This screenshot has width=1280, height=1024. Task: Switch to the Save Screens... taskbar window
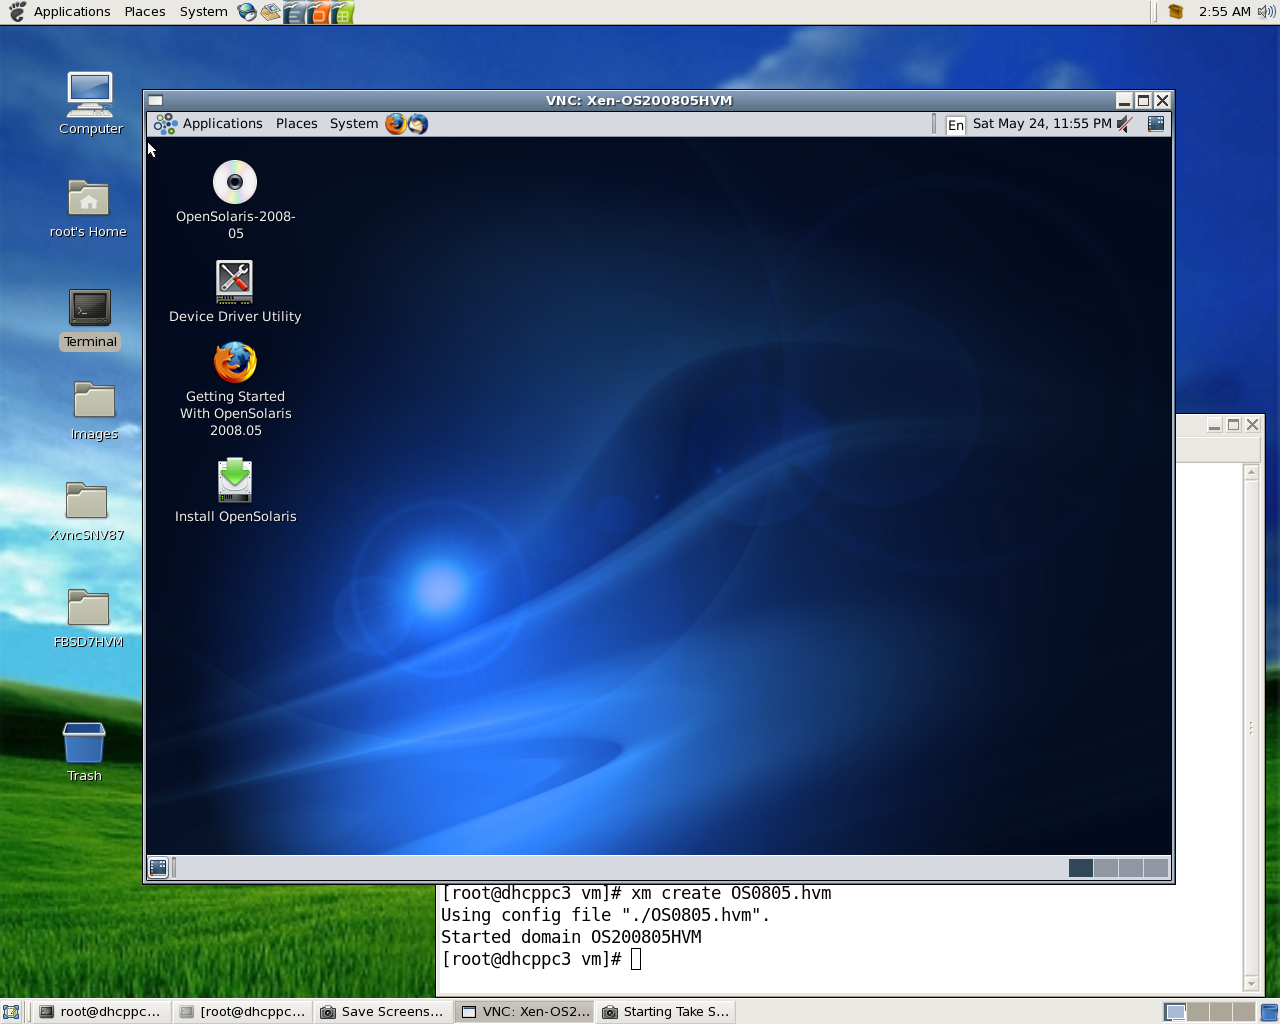coord(383,1012)
